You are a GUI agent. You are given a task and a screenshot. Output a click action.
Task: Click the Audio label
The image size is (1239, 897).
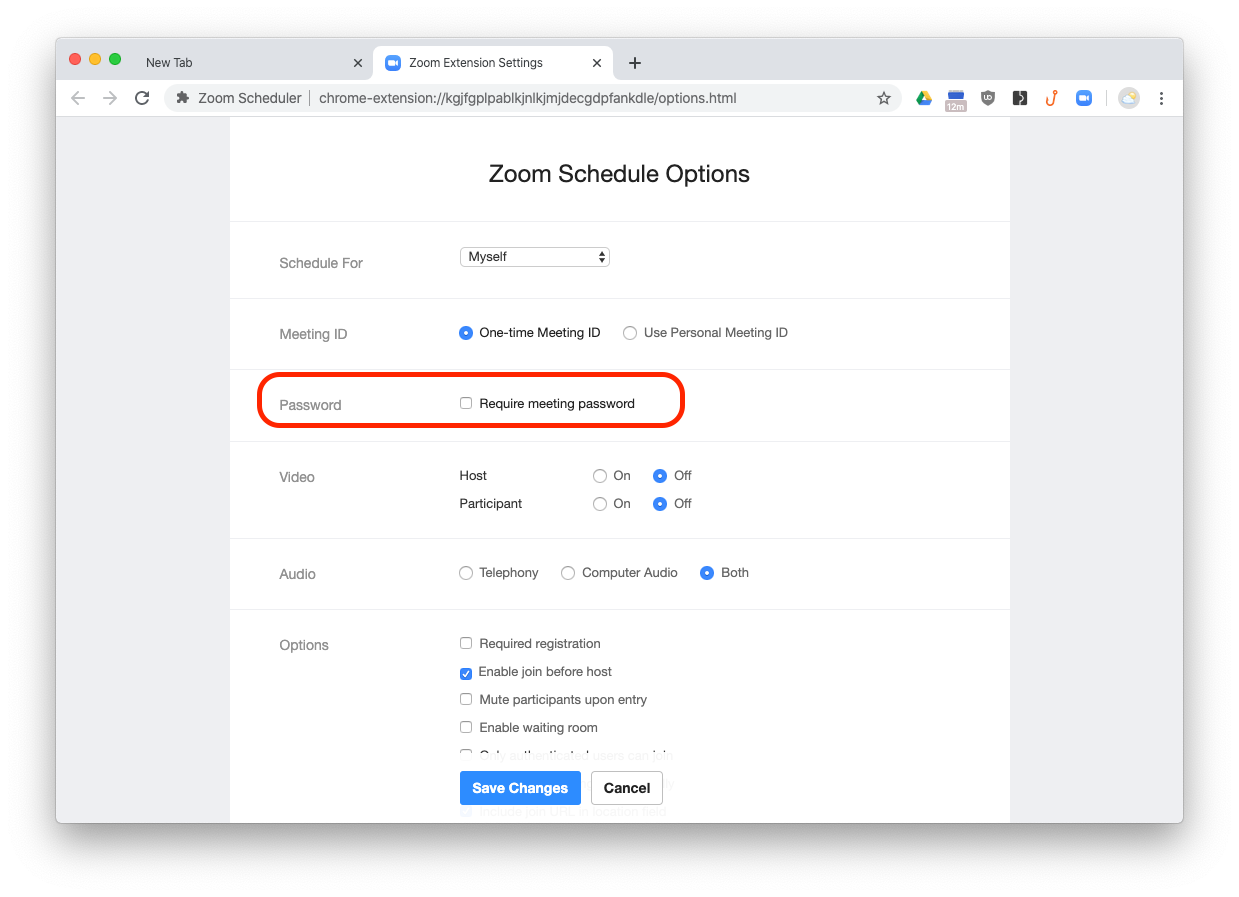[x=297, y=574]
